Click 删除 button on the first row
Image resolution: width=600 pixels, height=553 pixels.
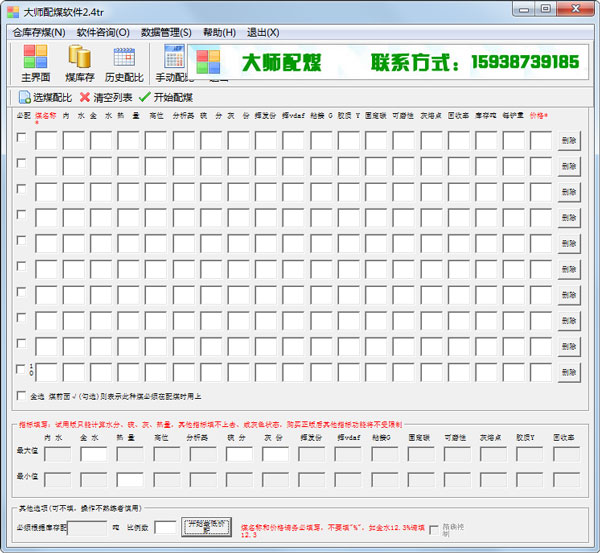tap(568, 140)
